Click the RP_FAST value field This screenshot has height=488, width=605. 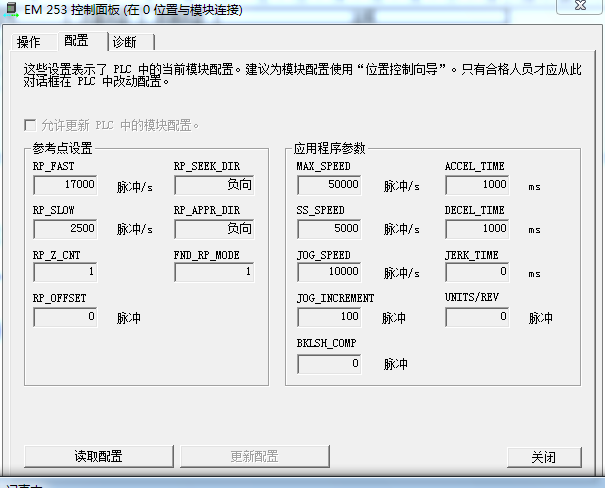pos(66,185)
